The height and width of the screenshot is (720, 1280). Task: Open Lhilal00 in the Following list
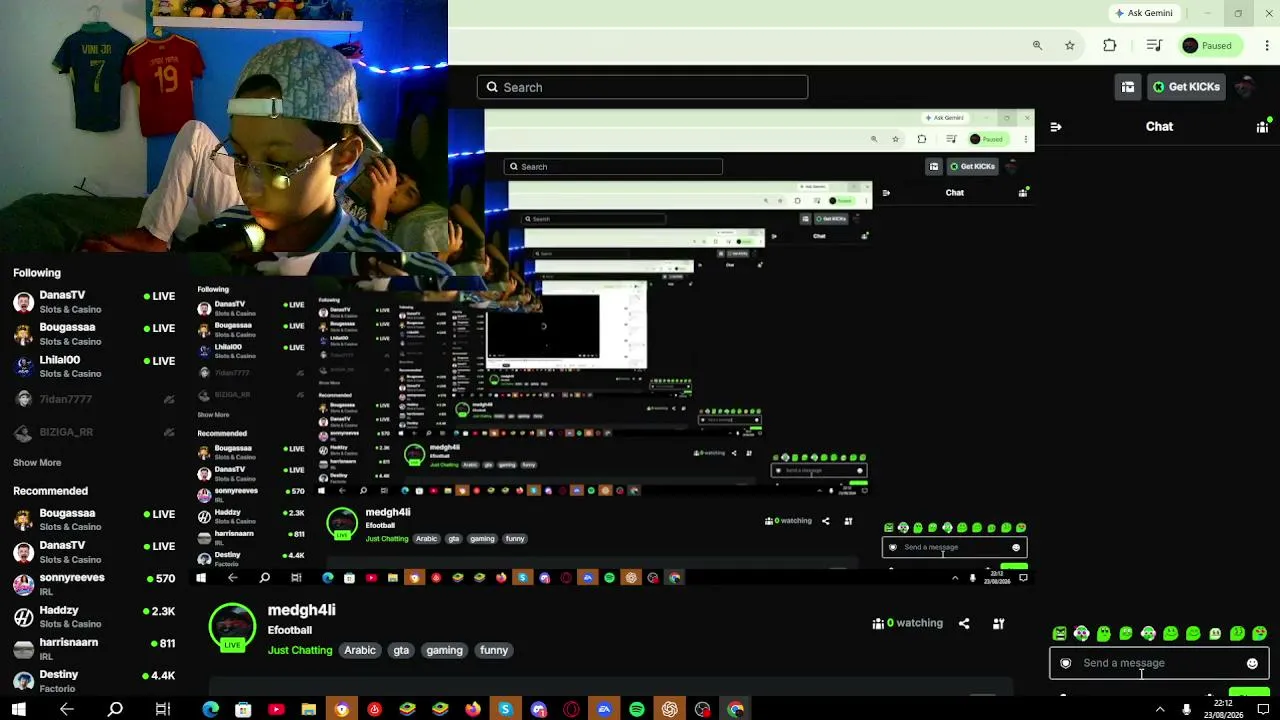(x=94, y=367)
